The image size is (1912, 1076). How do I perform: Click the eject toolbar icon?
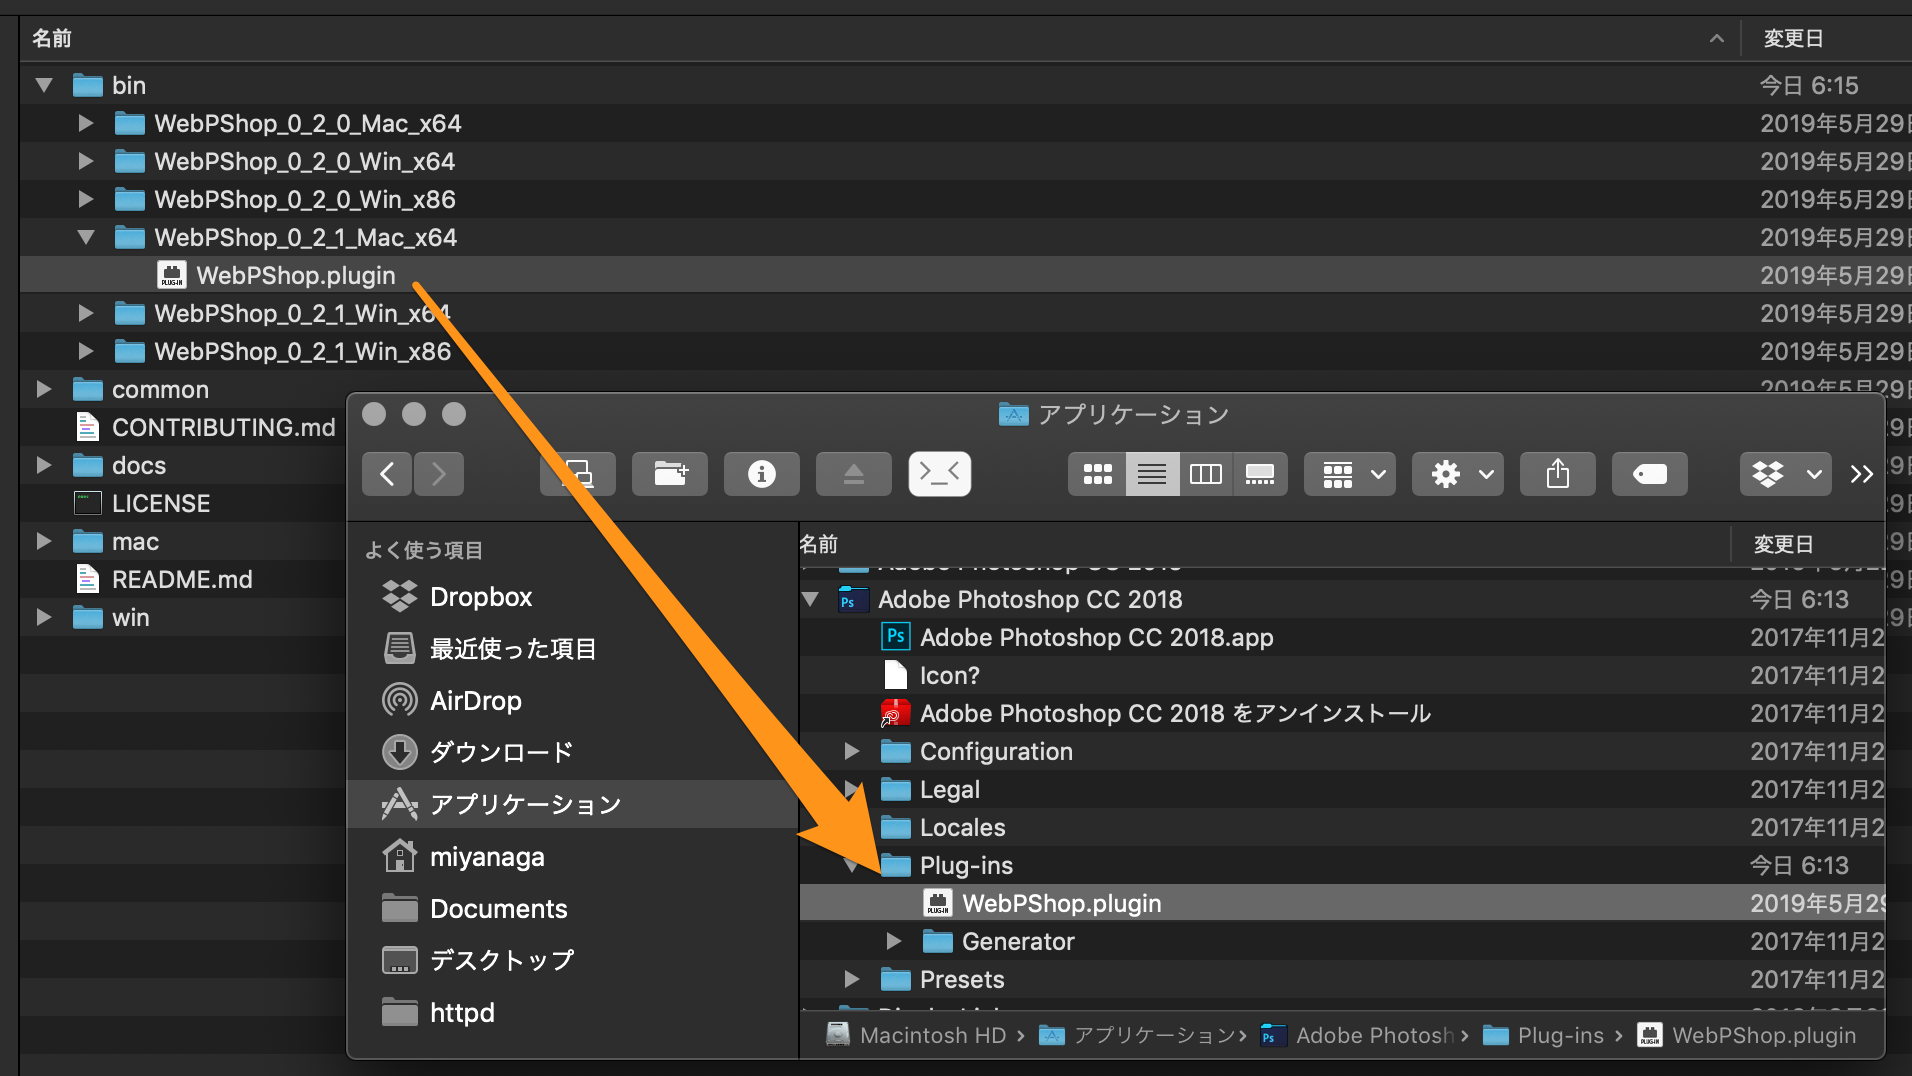tap(854, 474)
